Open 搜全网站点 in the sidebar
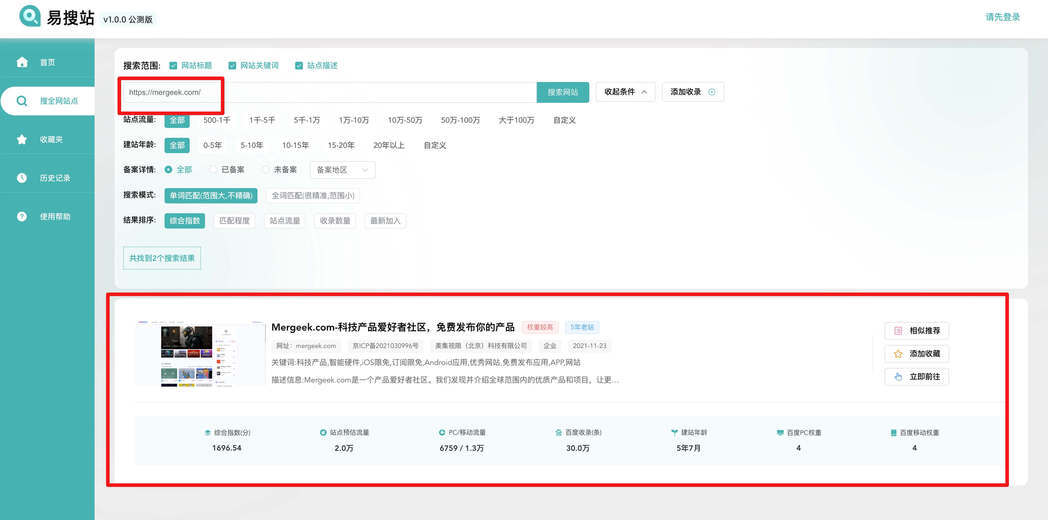1048x520 pixels. (x=47, y=101)
